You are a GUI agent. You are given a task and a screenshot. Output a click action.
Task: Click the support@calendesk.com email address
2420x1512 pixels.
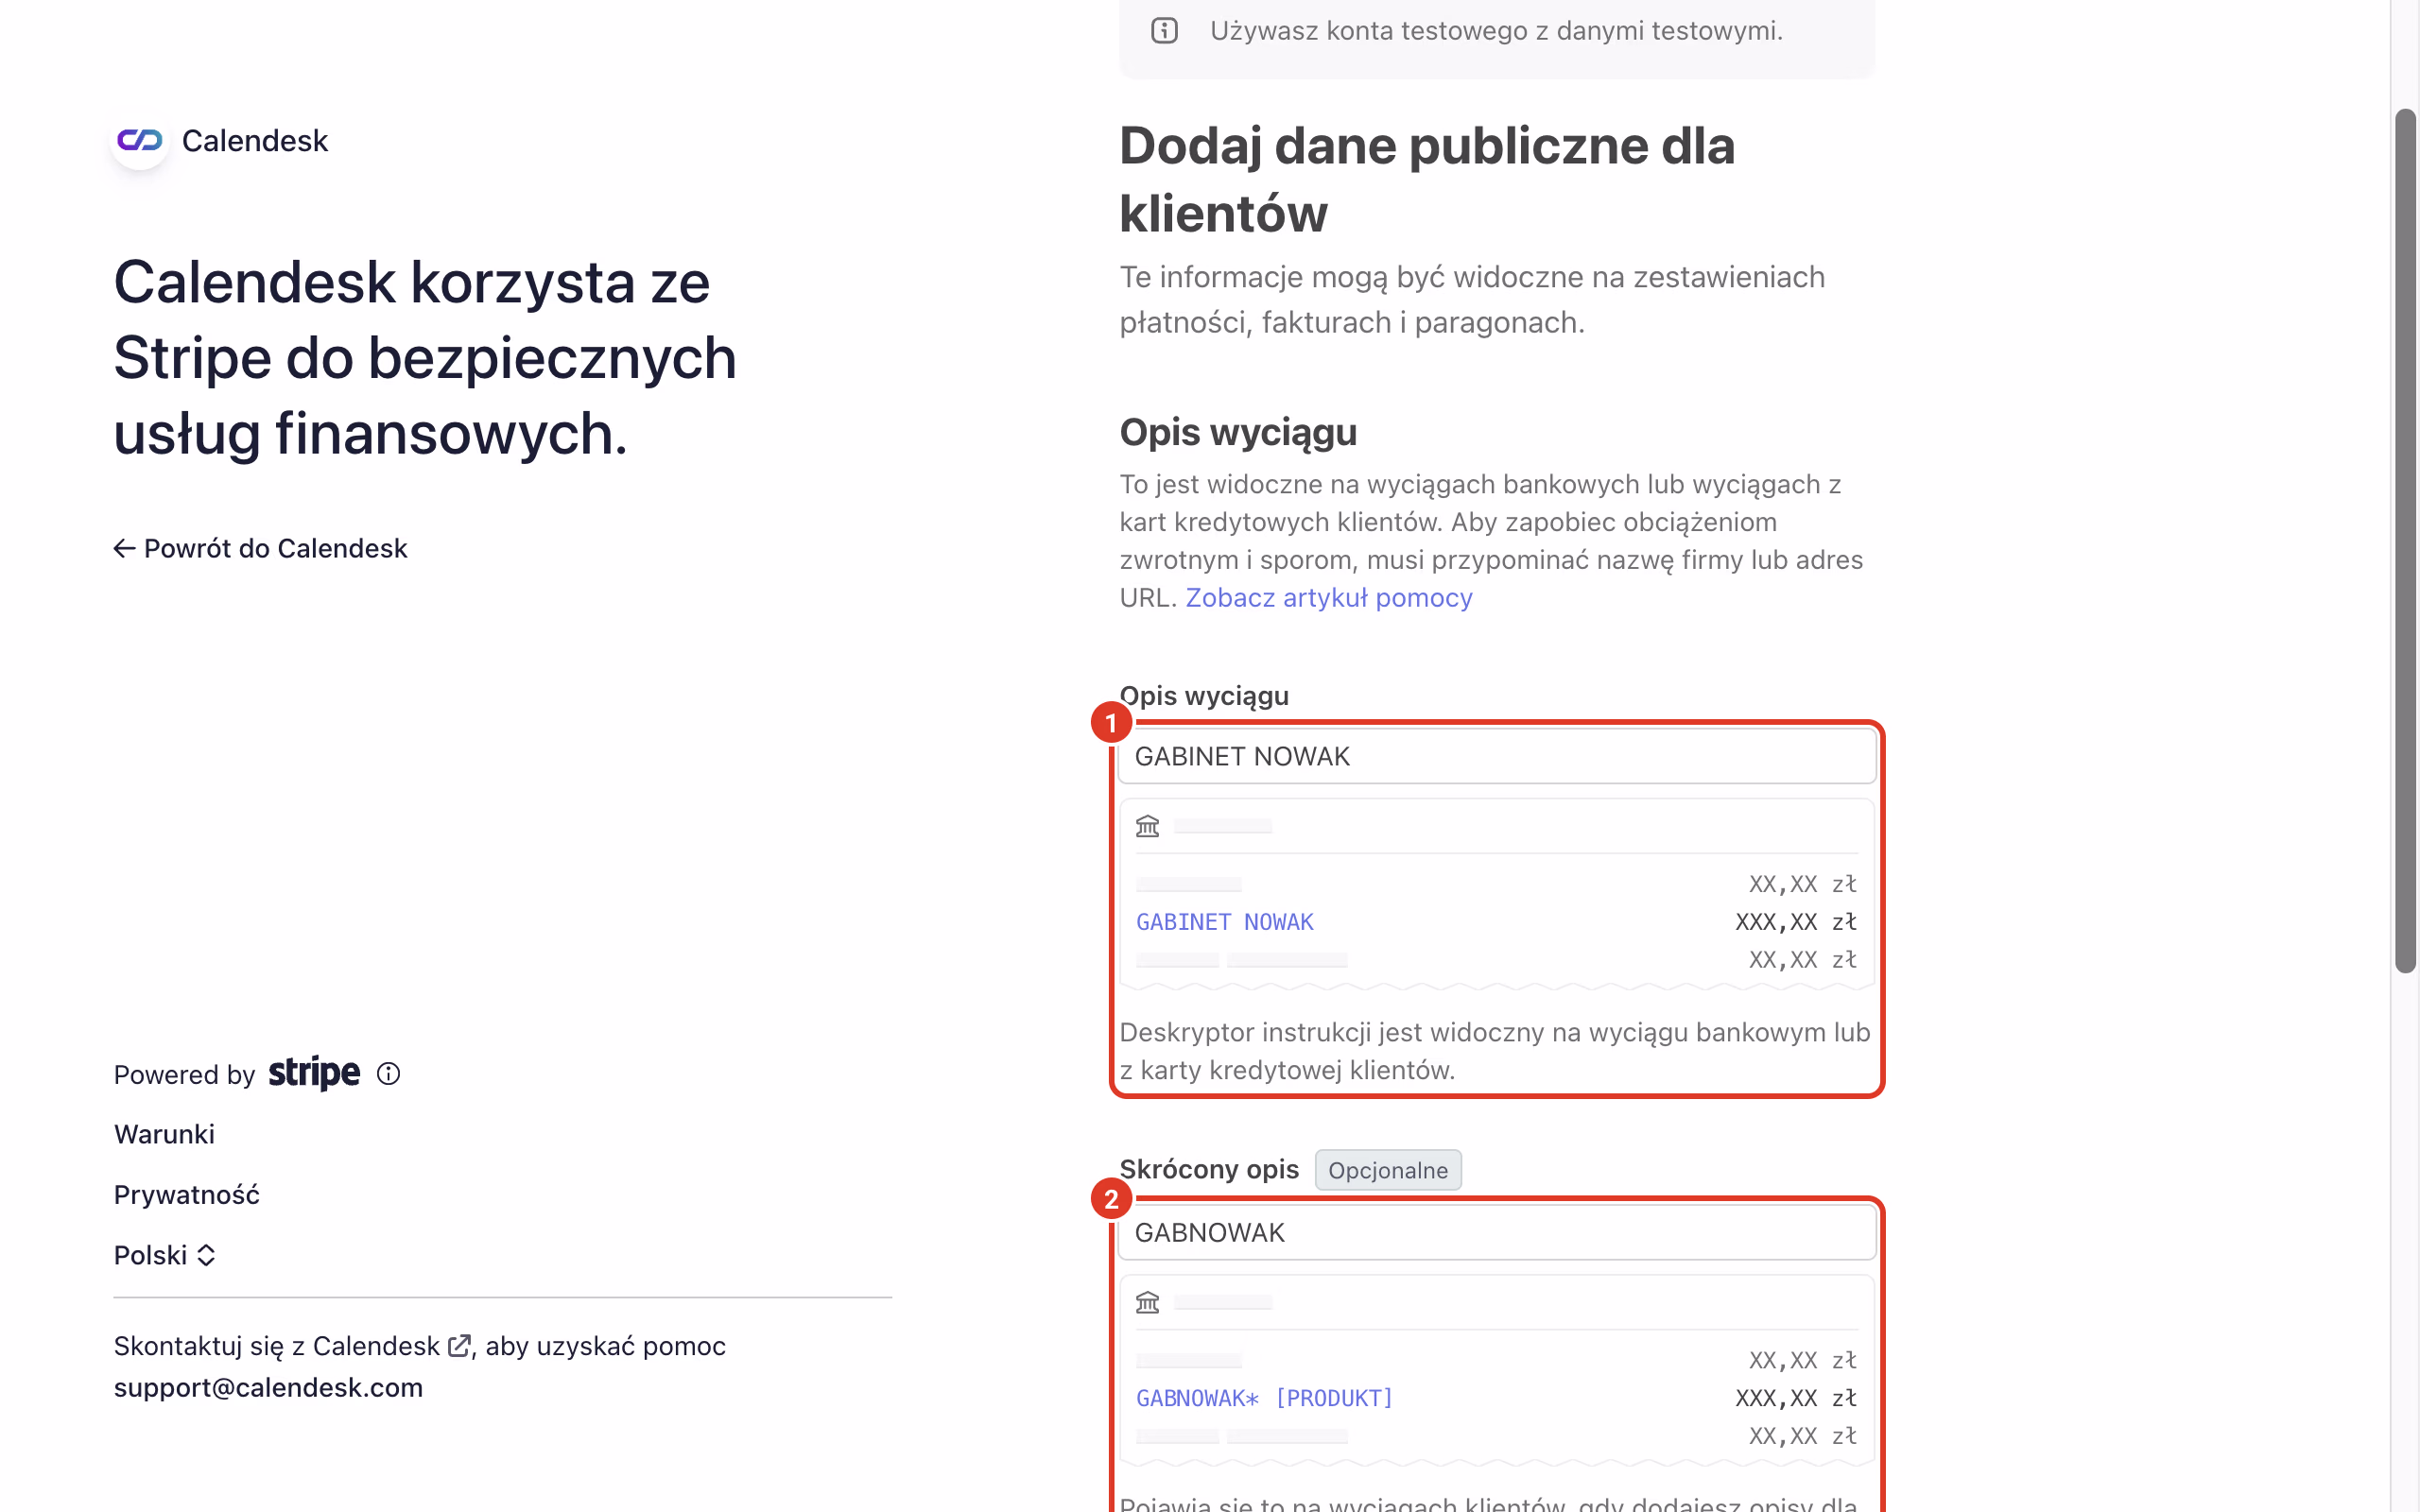(x=268, y=1387)
